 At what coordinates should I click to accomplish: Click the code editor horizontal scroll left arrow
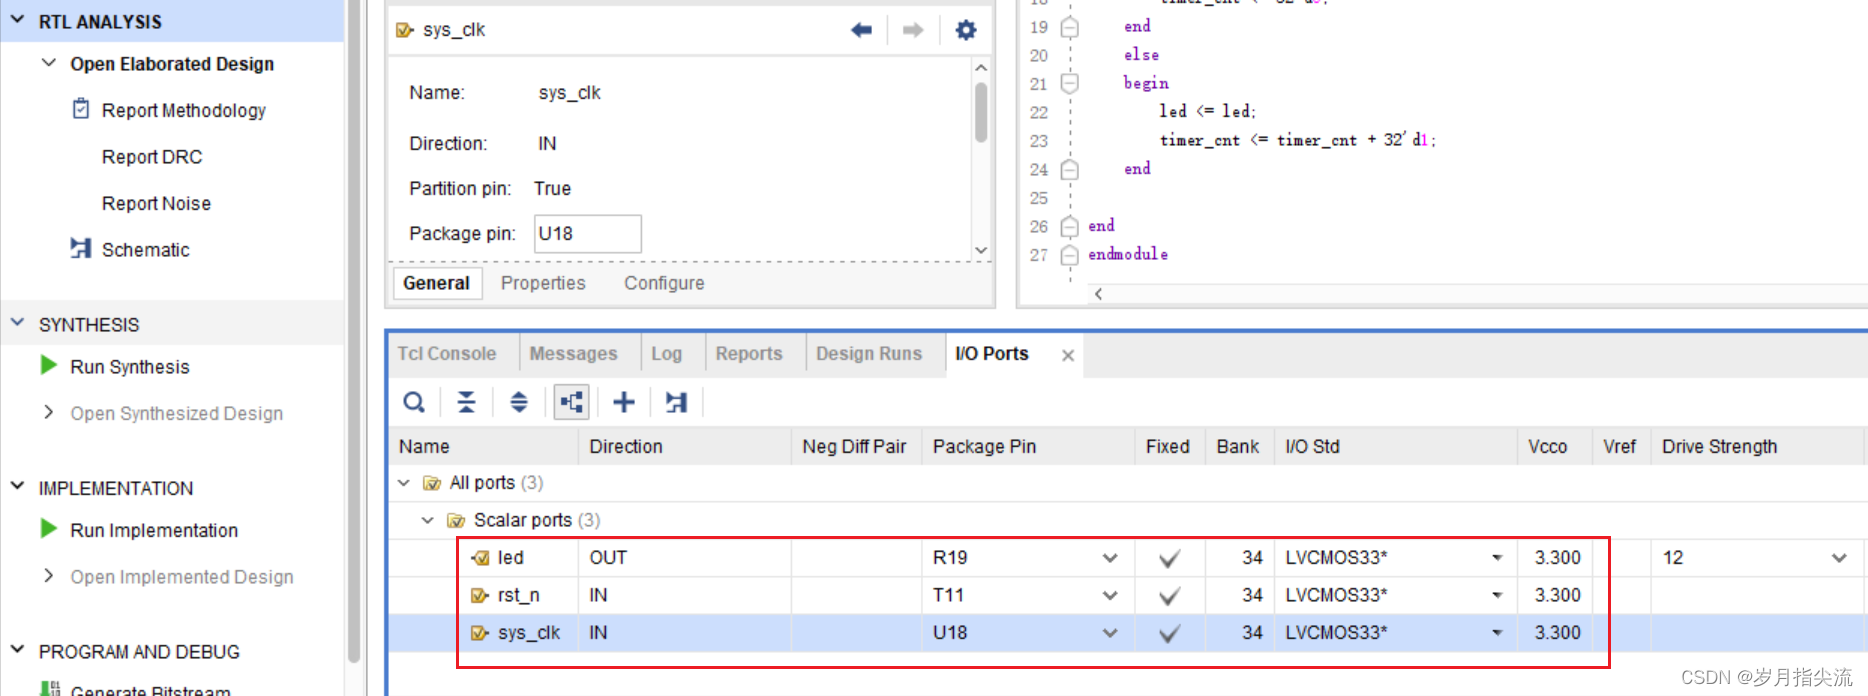[x=1098, y=294]
